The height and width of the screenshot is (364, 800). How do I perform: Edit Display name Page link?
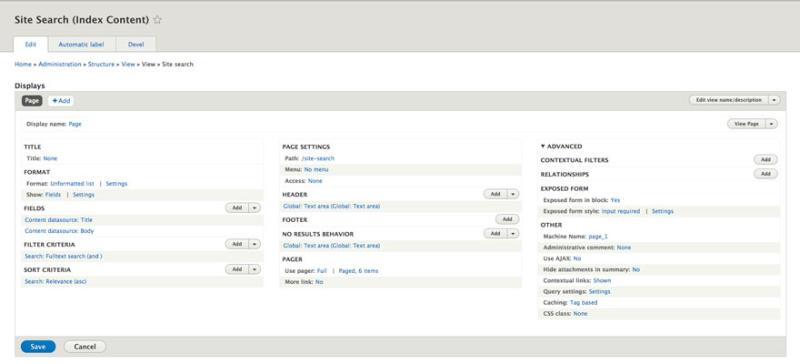click(x=75, y=124)
